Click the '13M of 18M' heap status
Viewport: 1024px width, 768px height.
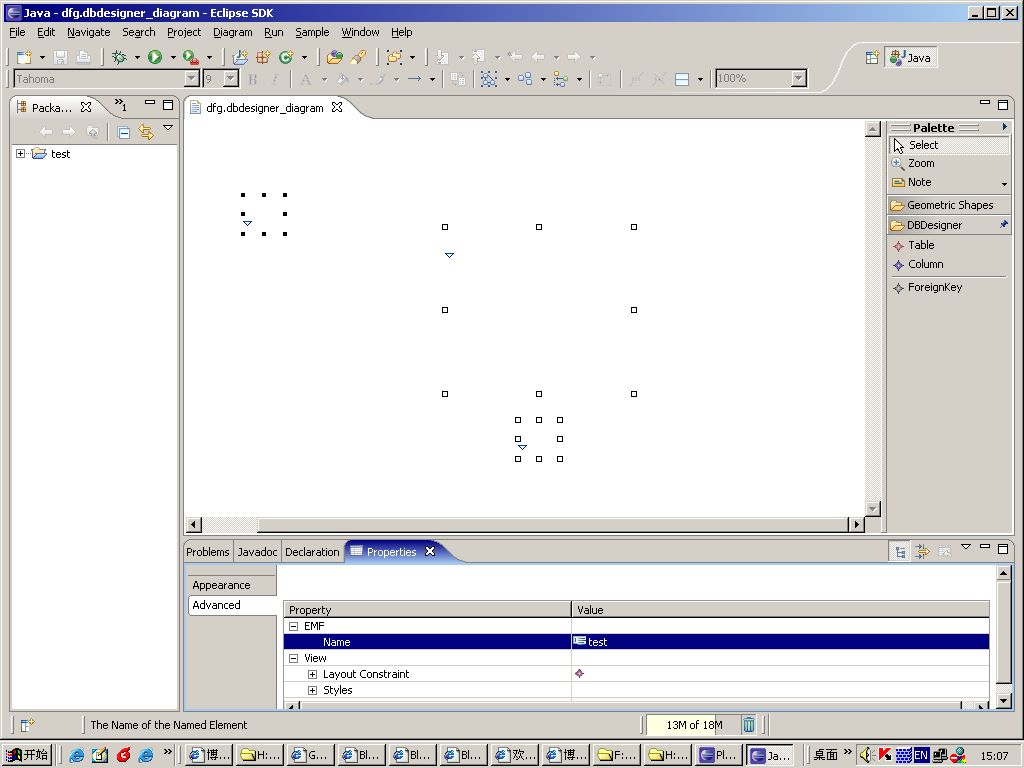[694, 725]
